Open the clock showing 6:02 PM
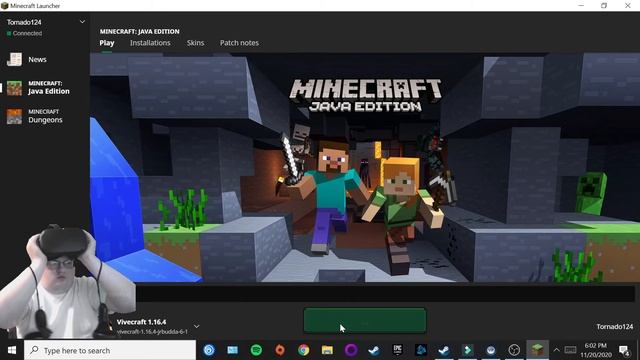 [596, 350]
